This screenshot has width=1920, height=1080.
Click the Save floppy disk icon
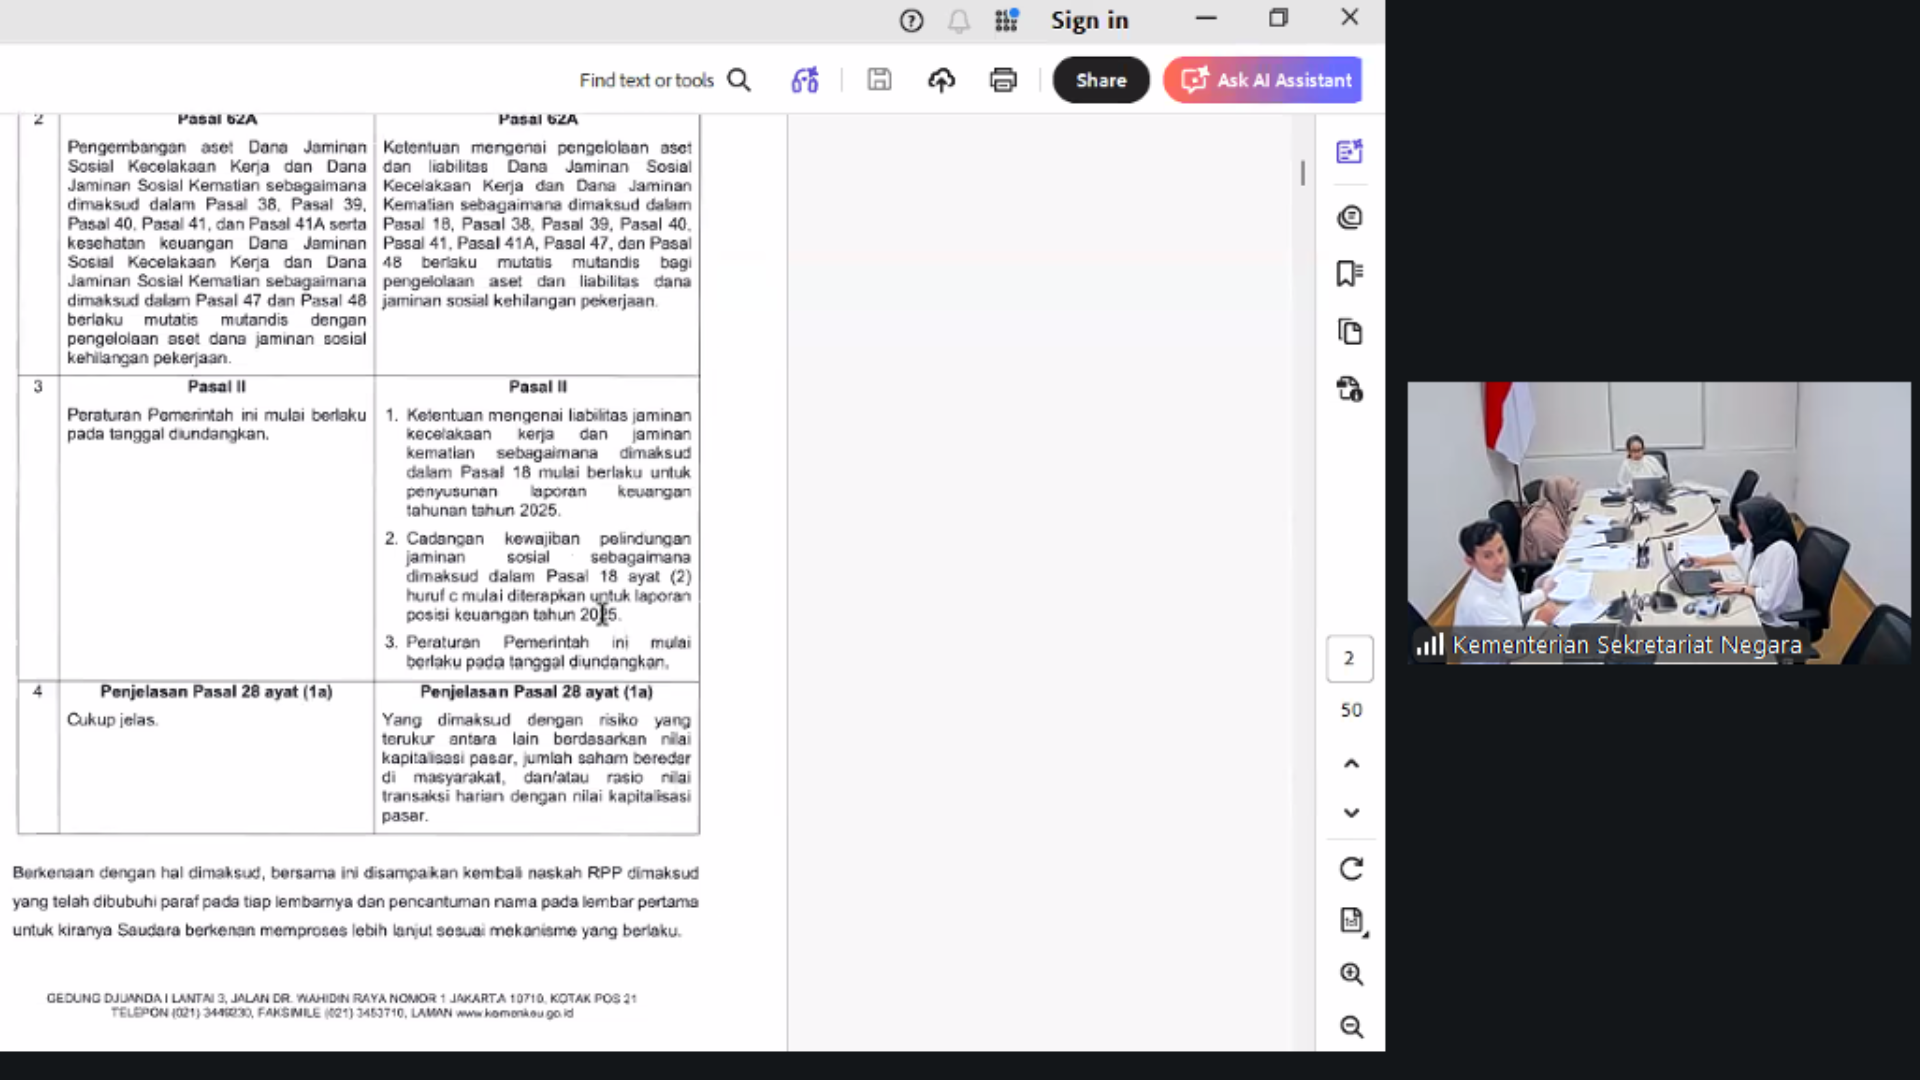[879, 80]
